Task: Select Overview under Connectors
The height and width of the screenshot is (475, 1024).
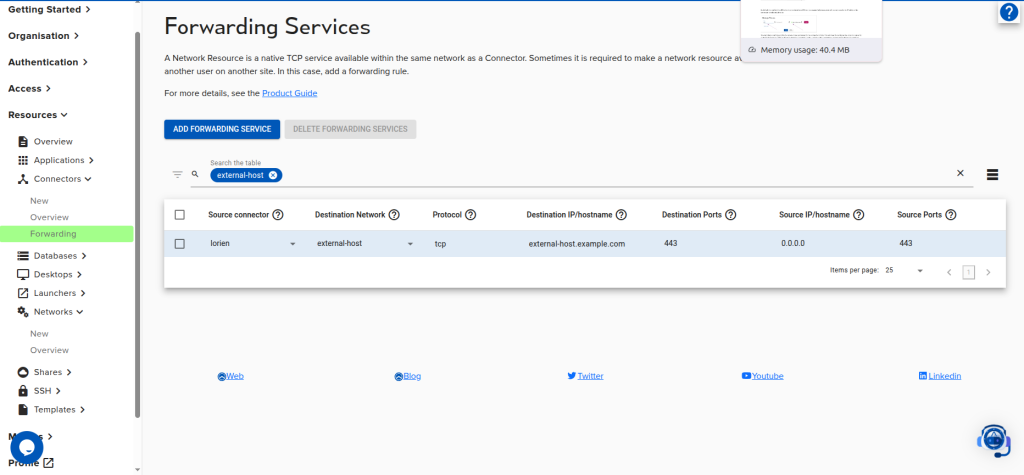Action: 49,217
